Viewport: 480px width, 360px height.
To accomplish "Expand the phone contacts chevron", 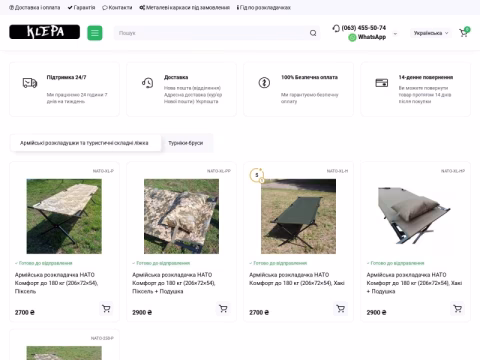I will (x=395, y=34).
